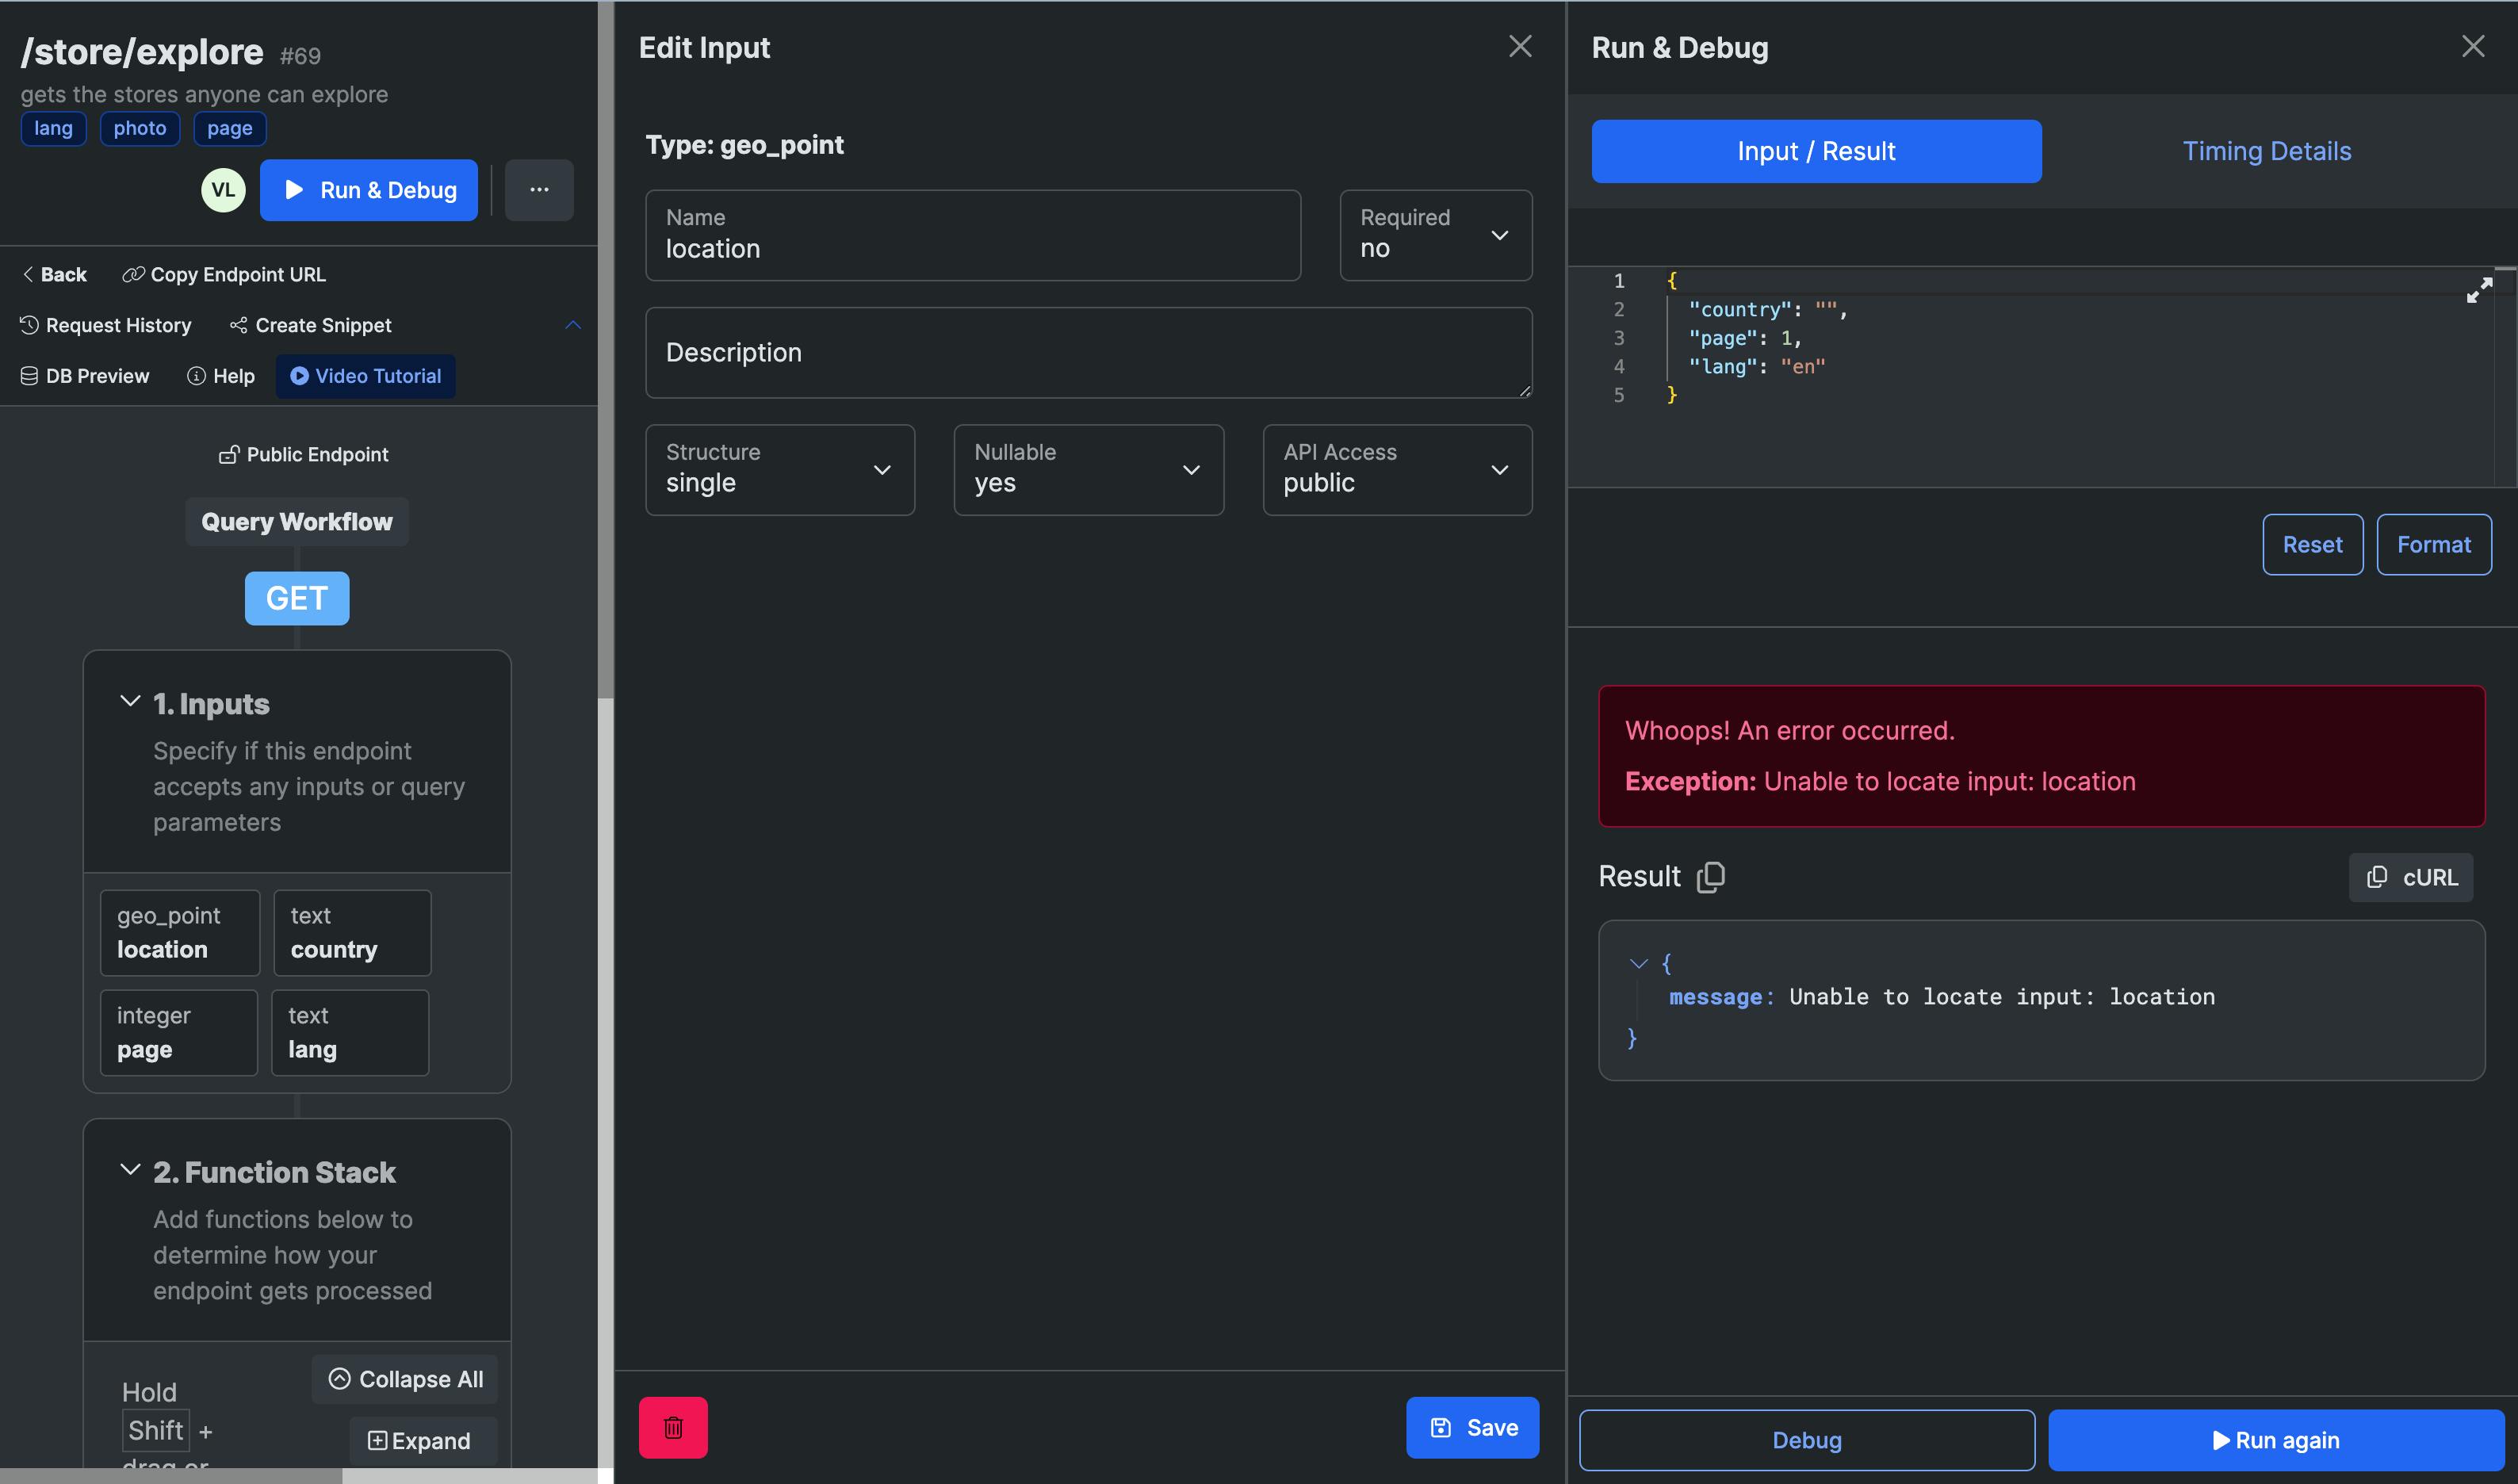Open the Help link

click(221, 376)
